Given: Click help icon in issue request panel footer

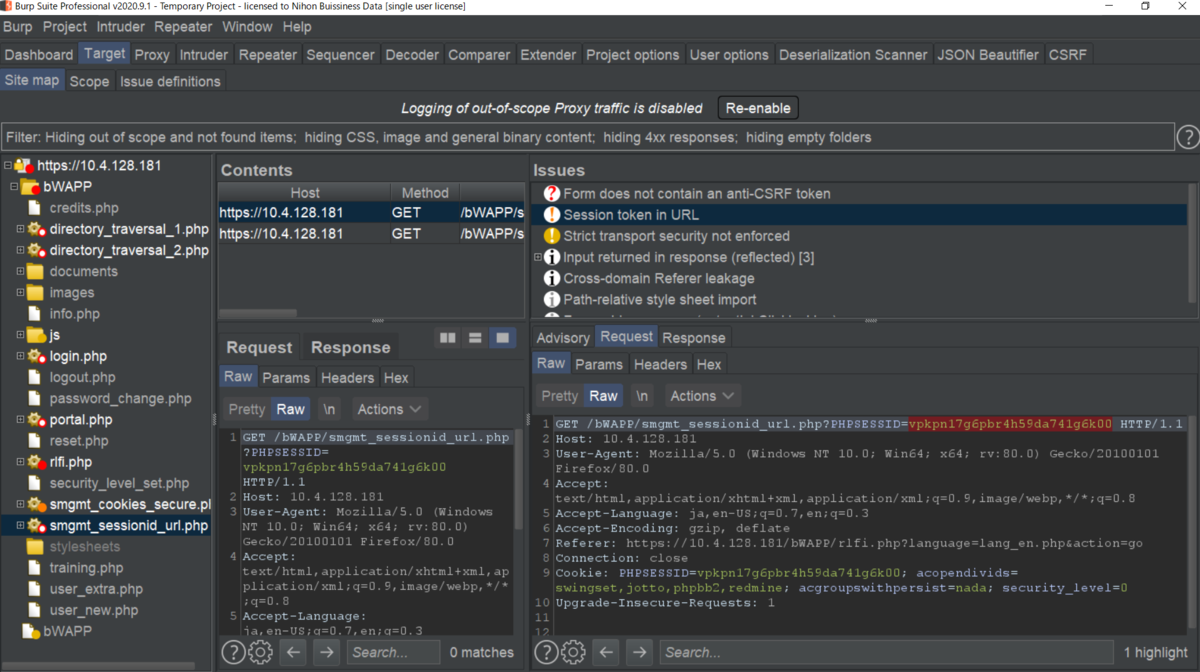Looking at the screenshot, I should pyautogui.click(x=546, y=652).
